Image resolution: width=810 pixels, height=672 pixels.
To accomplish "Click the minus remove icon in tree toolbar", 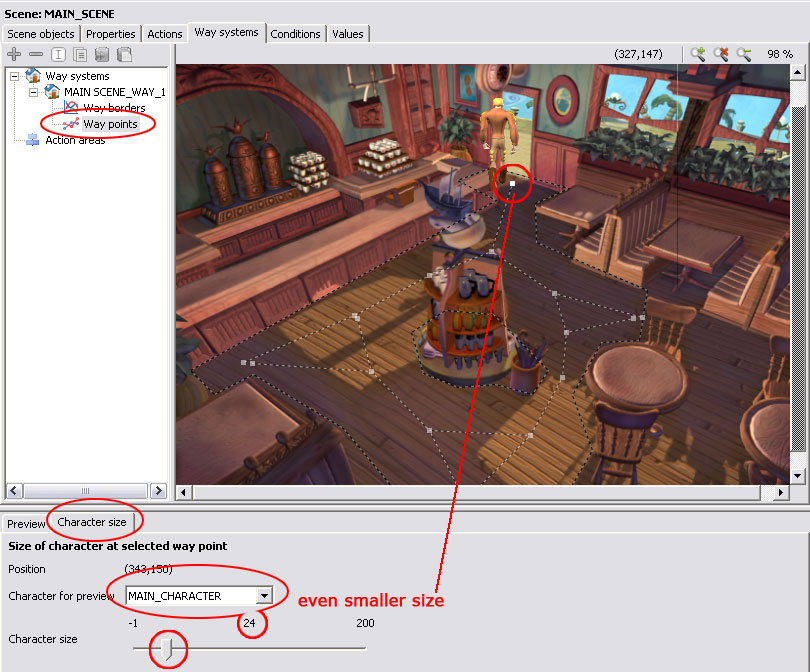I will (x=36, y=54).
